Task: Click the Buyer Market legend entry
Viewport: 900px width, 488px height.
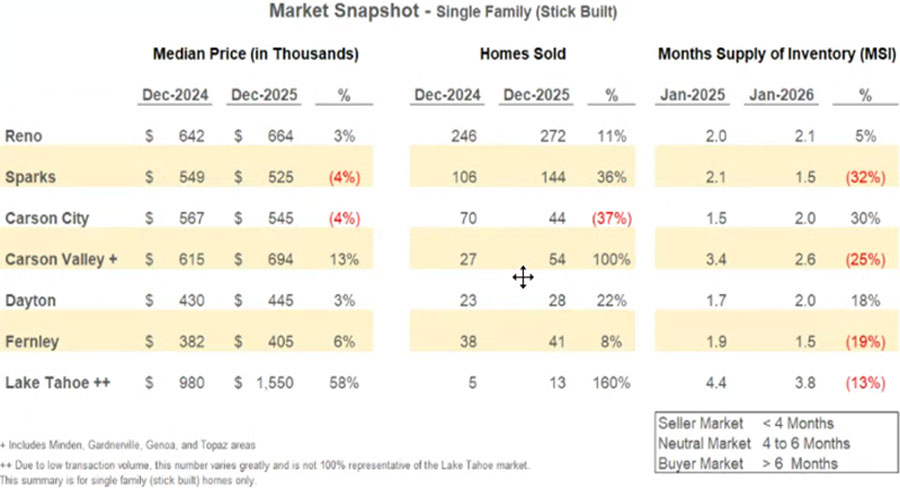Action: pyautogui.click(x=748, y=463)
